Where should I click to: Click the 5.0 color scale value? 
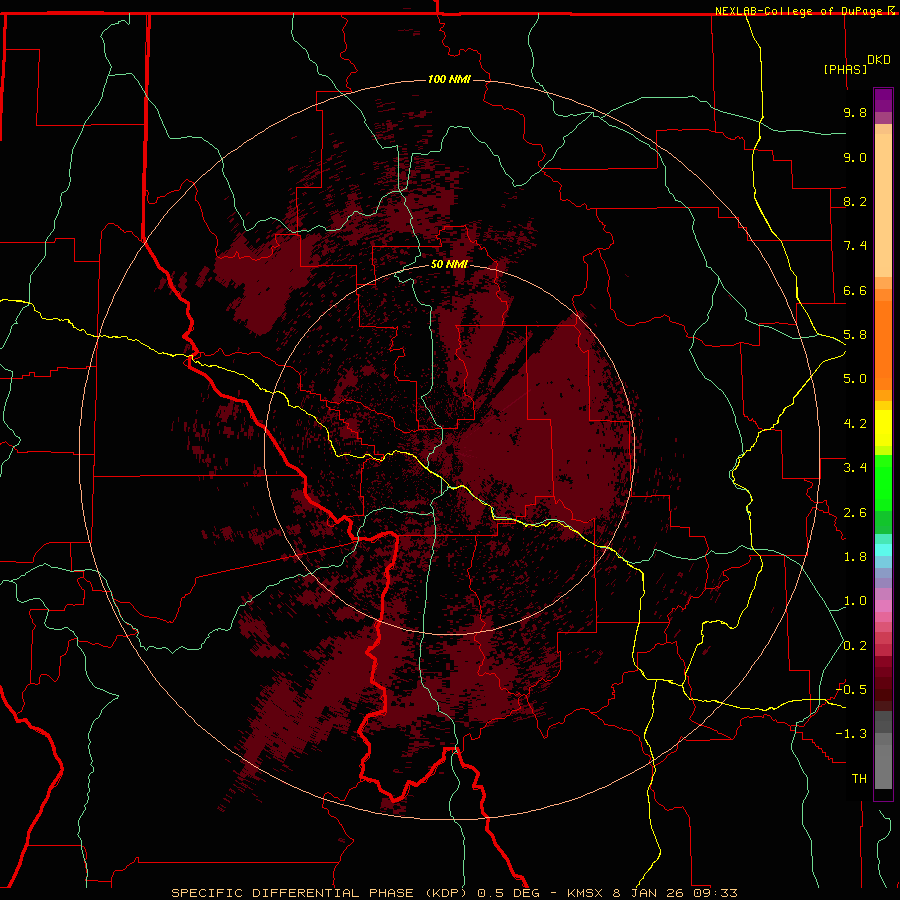point(855,379)
